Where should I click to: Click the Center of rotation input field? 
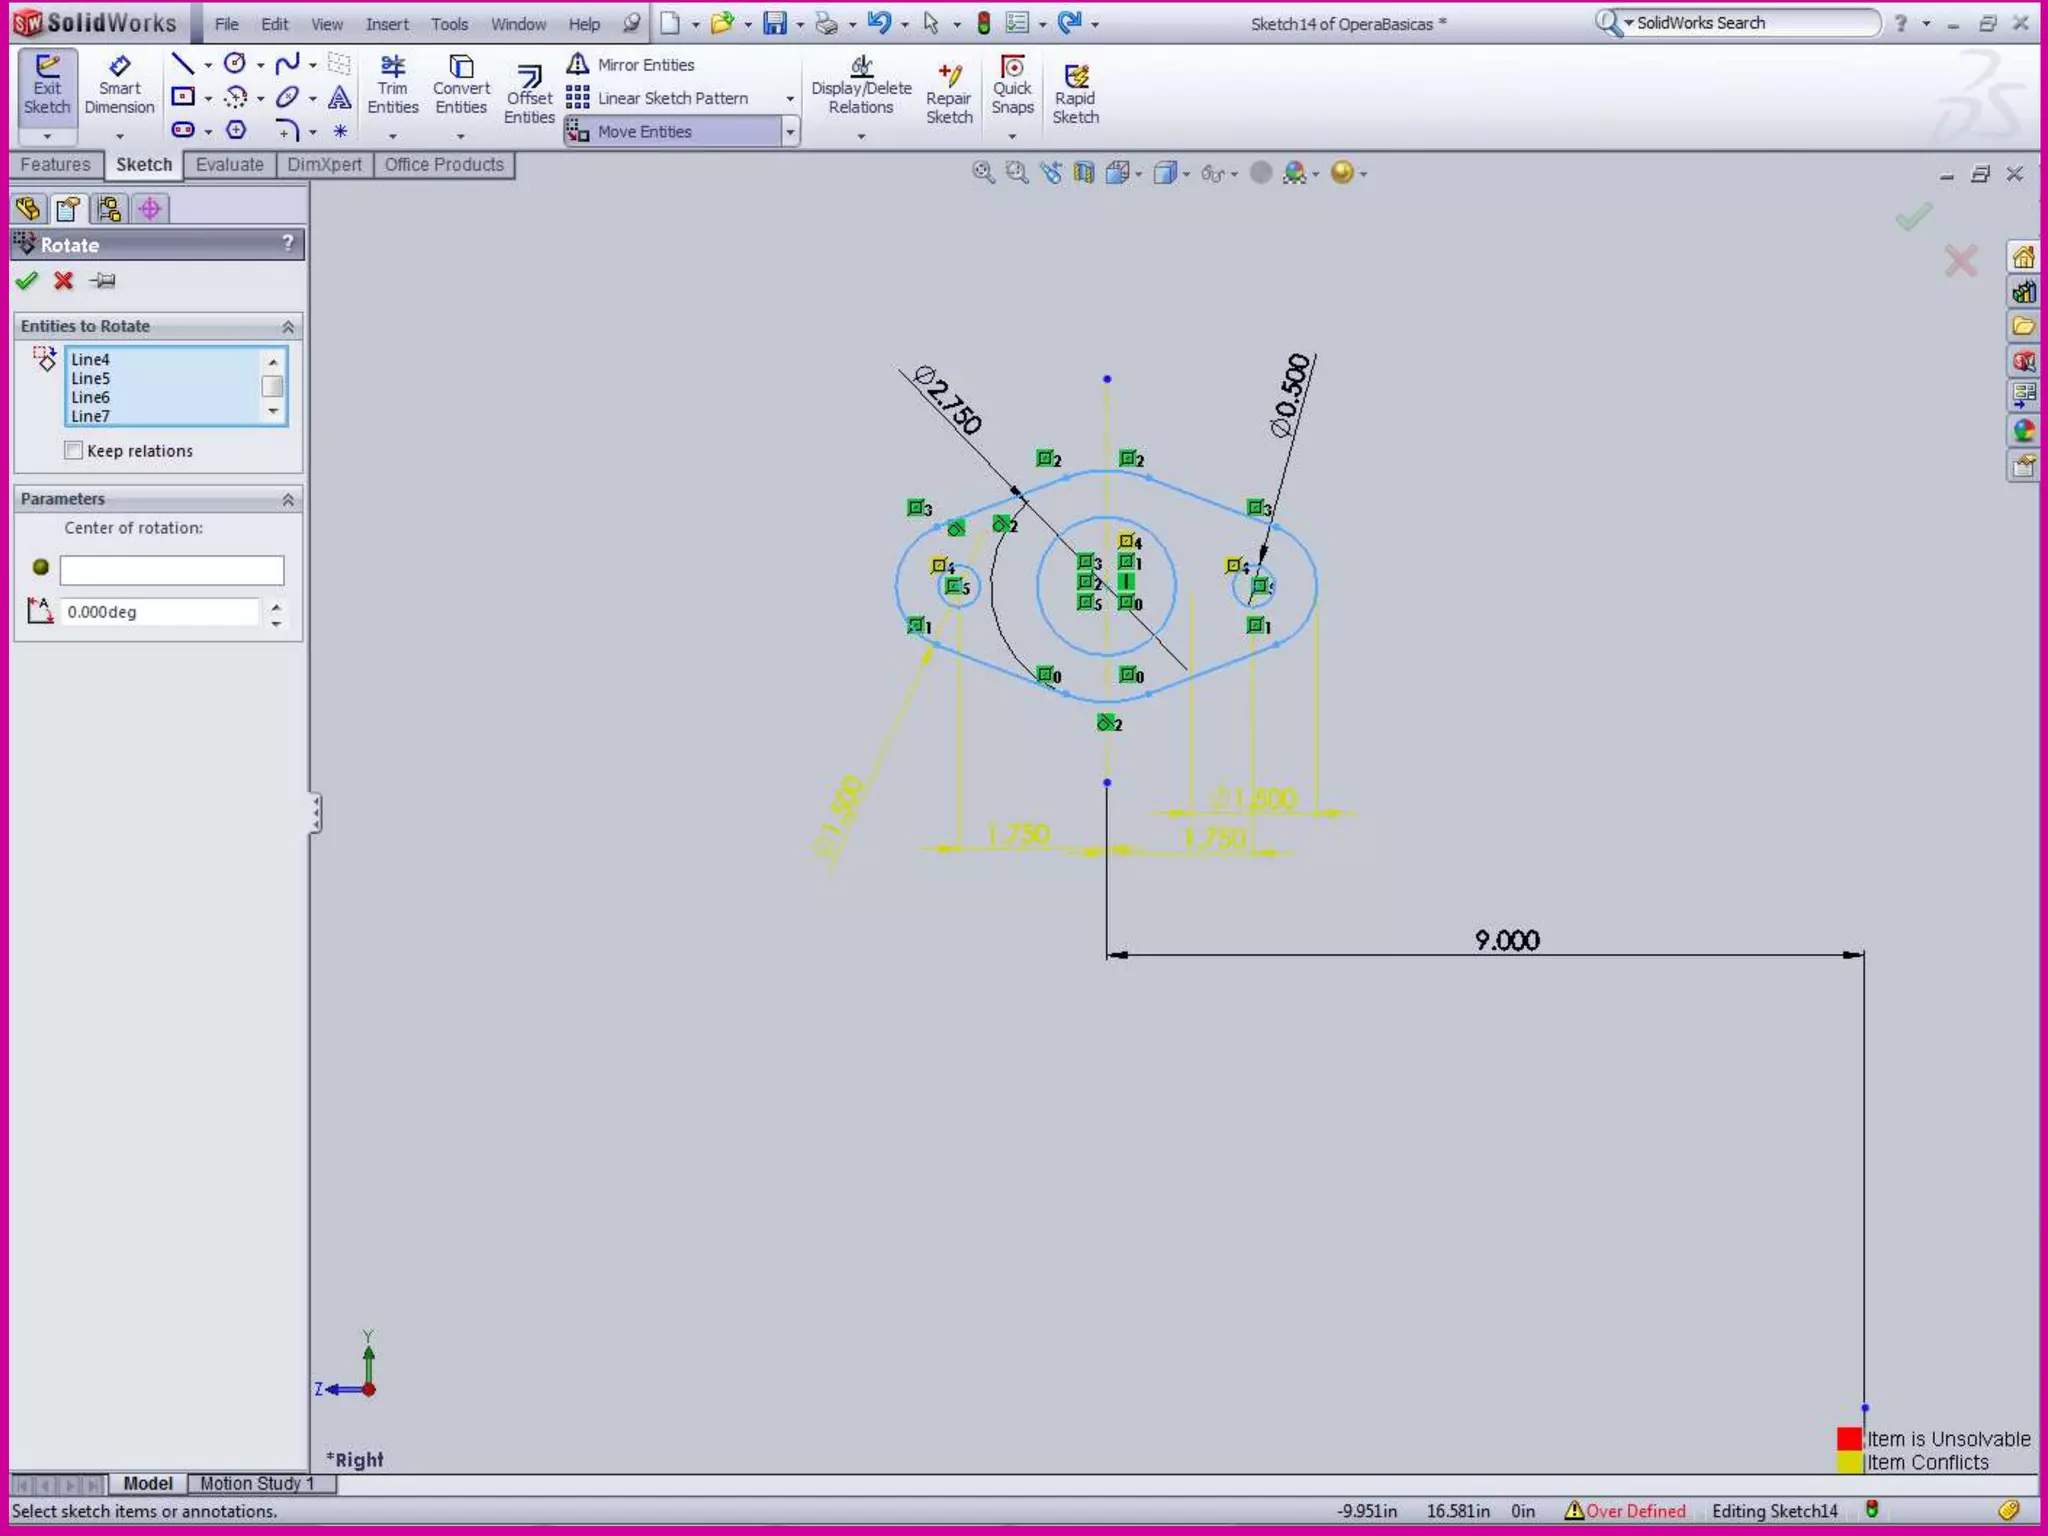point(172,570)
